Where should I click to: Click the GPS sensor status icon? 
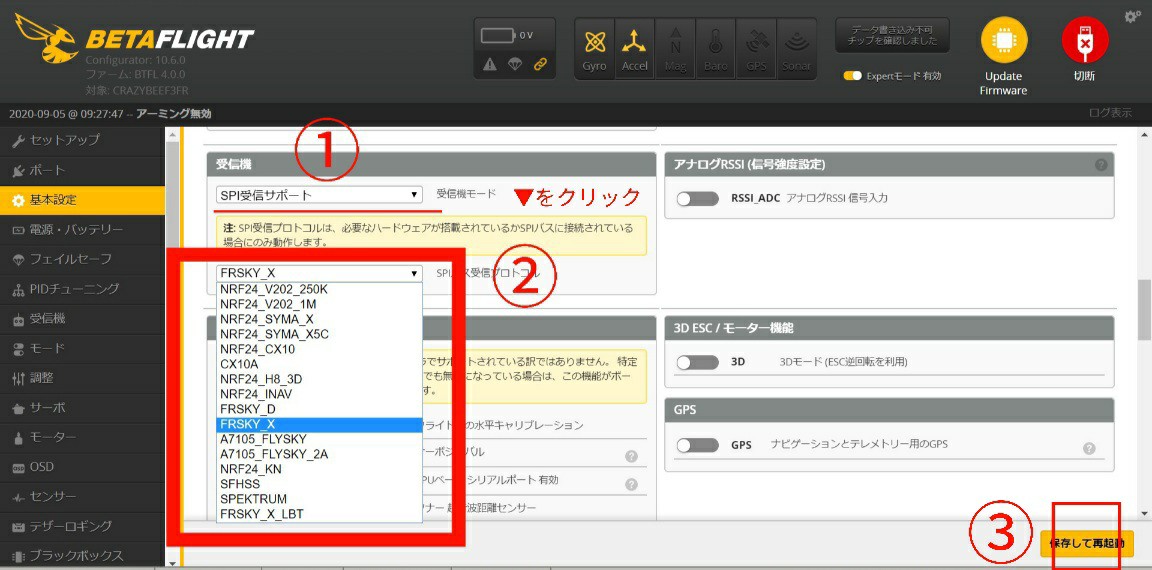(756, 48)
